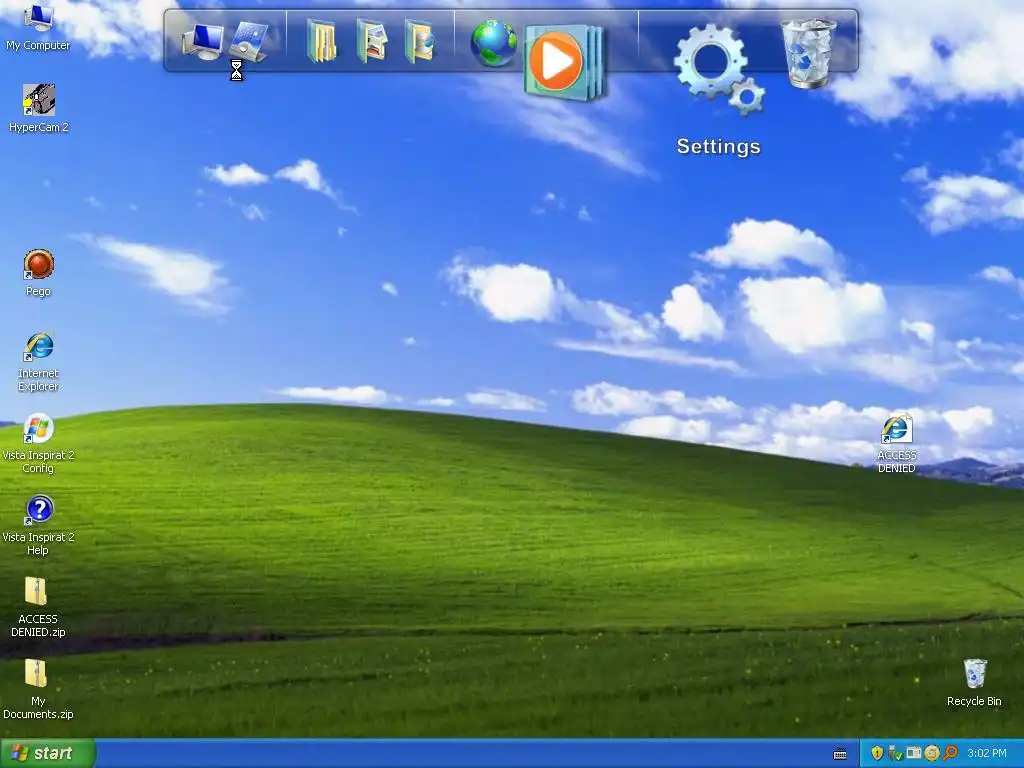Click the window-shaped tray icon
Viewport: 1024px width, 768px height.
coord(914,753)
